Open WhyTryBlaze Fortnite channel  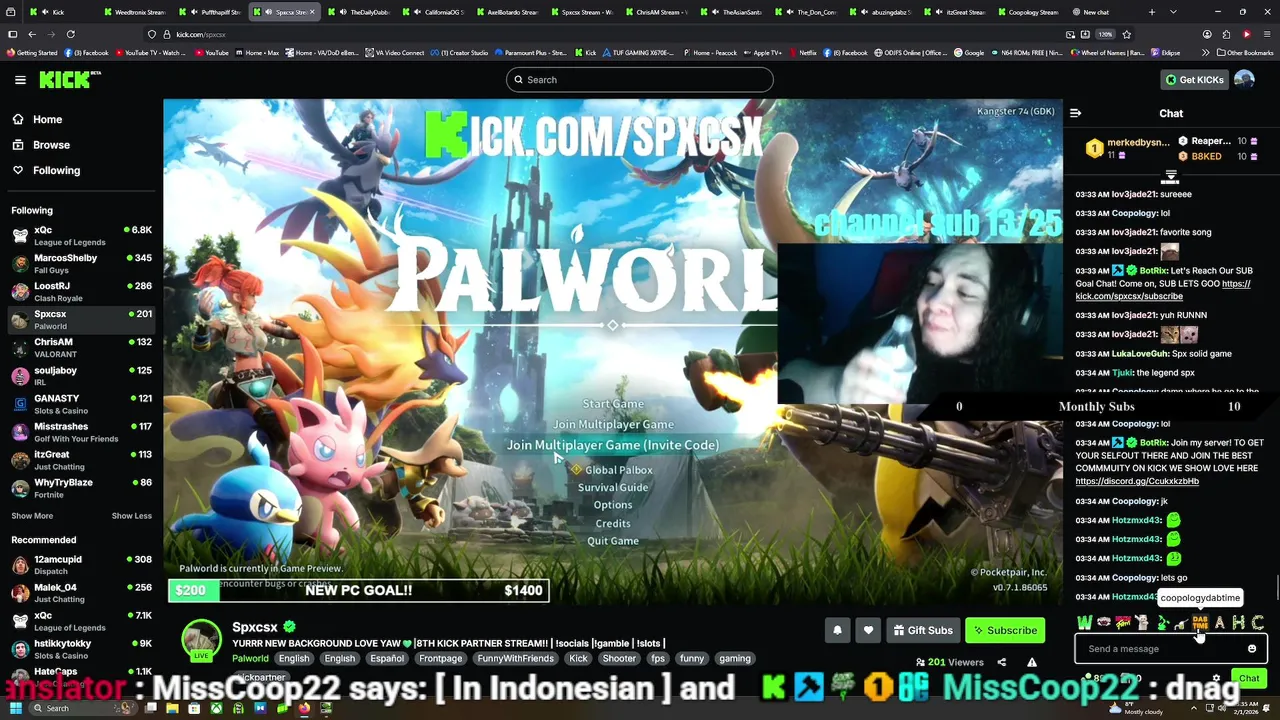pyautogui.click(x=82, y=487)
